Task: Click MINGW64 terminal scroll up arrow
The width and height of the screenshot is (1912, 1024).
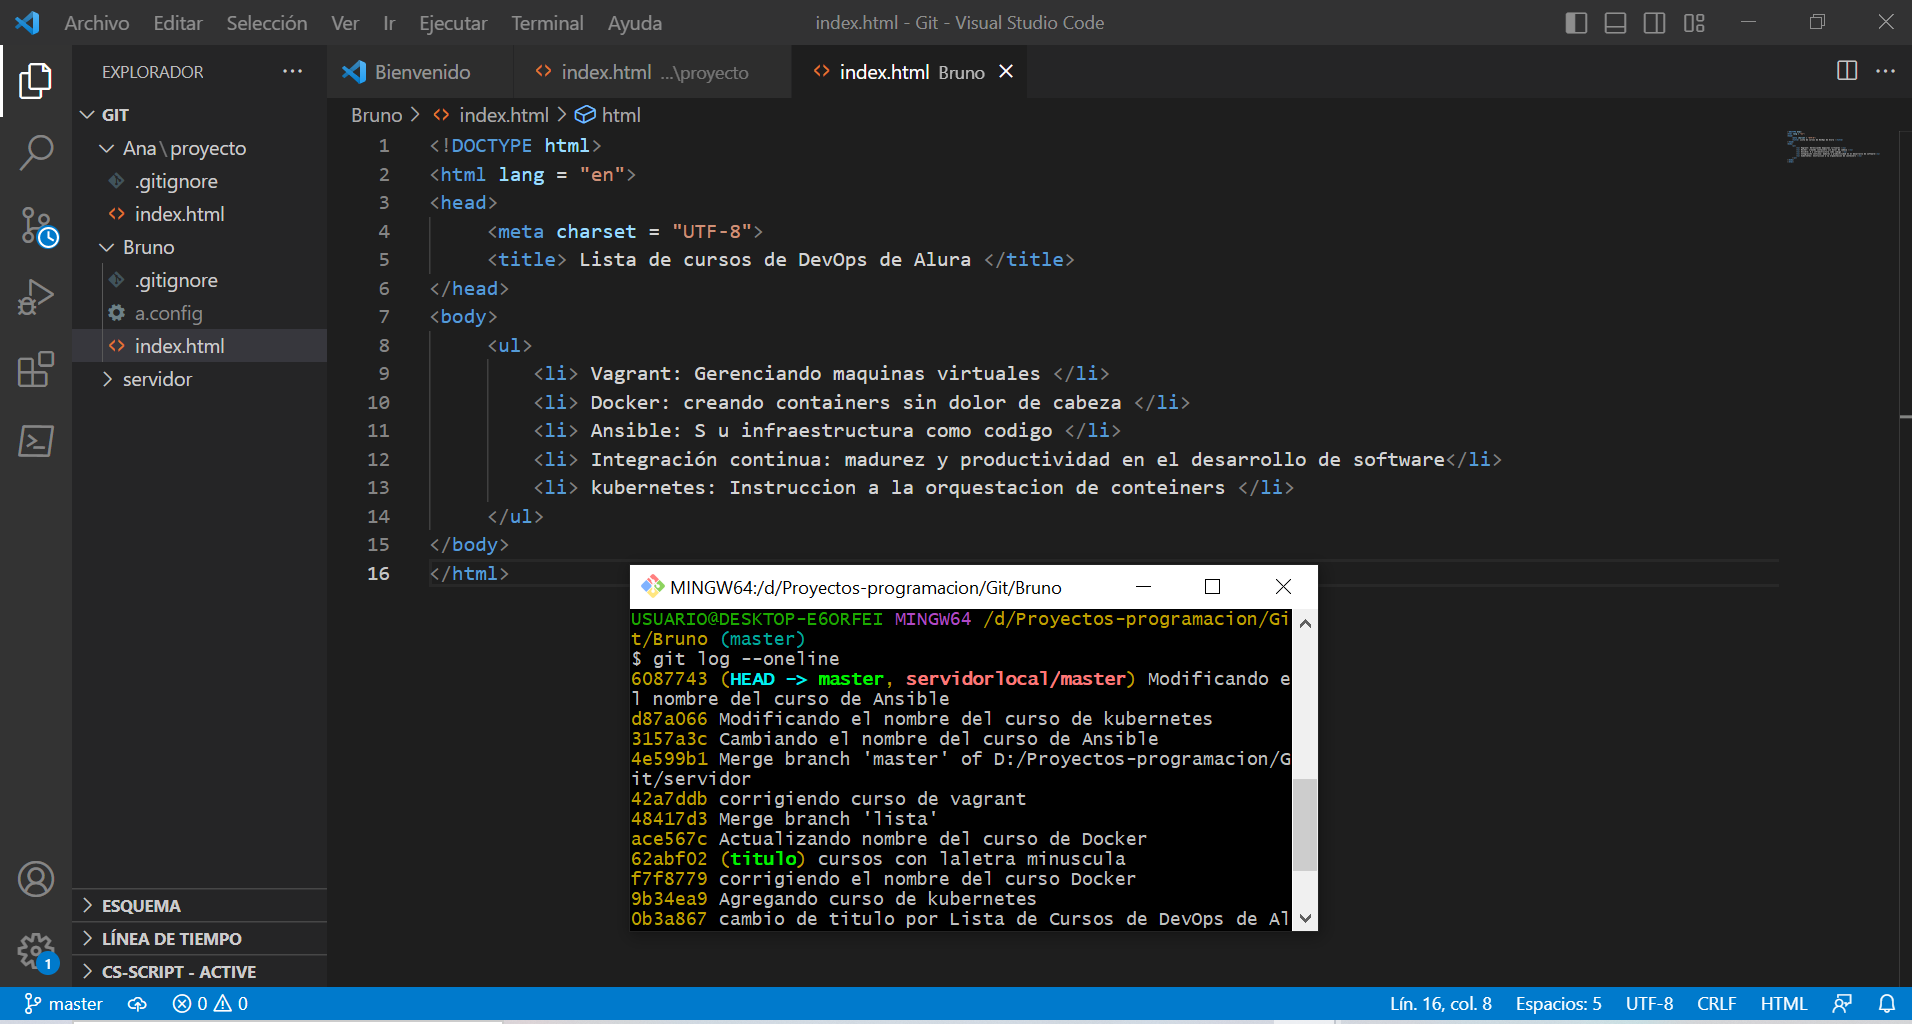Action: [x=1304, y=623]
